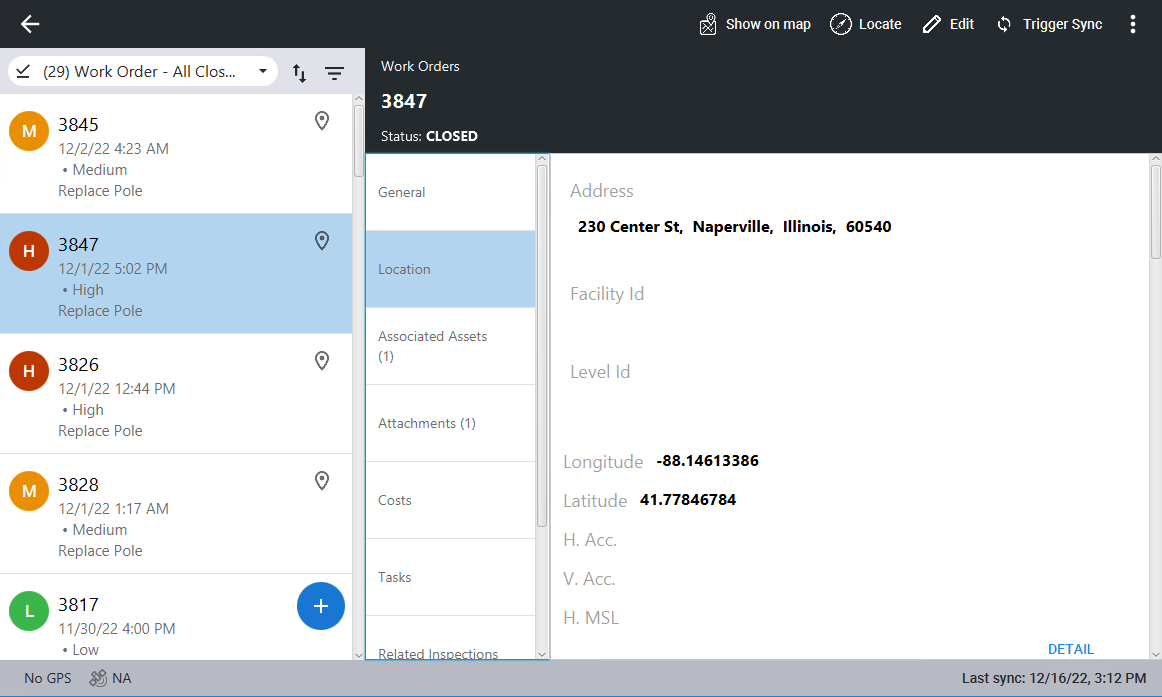Click the DETAIL link
1162x697 pixels.
tap(1070, 649)
